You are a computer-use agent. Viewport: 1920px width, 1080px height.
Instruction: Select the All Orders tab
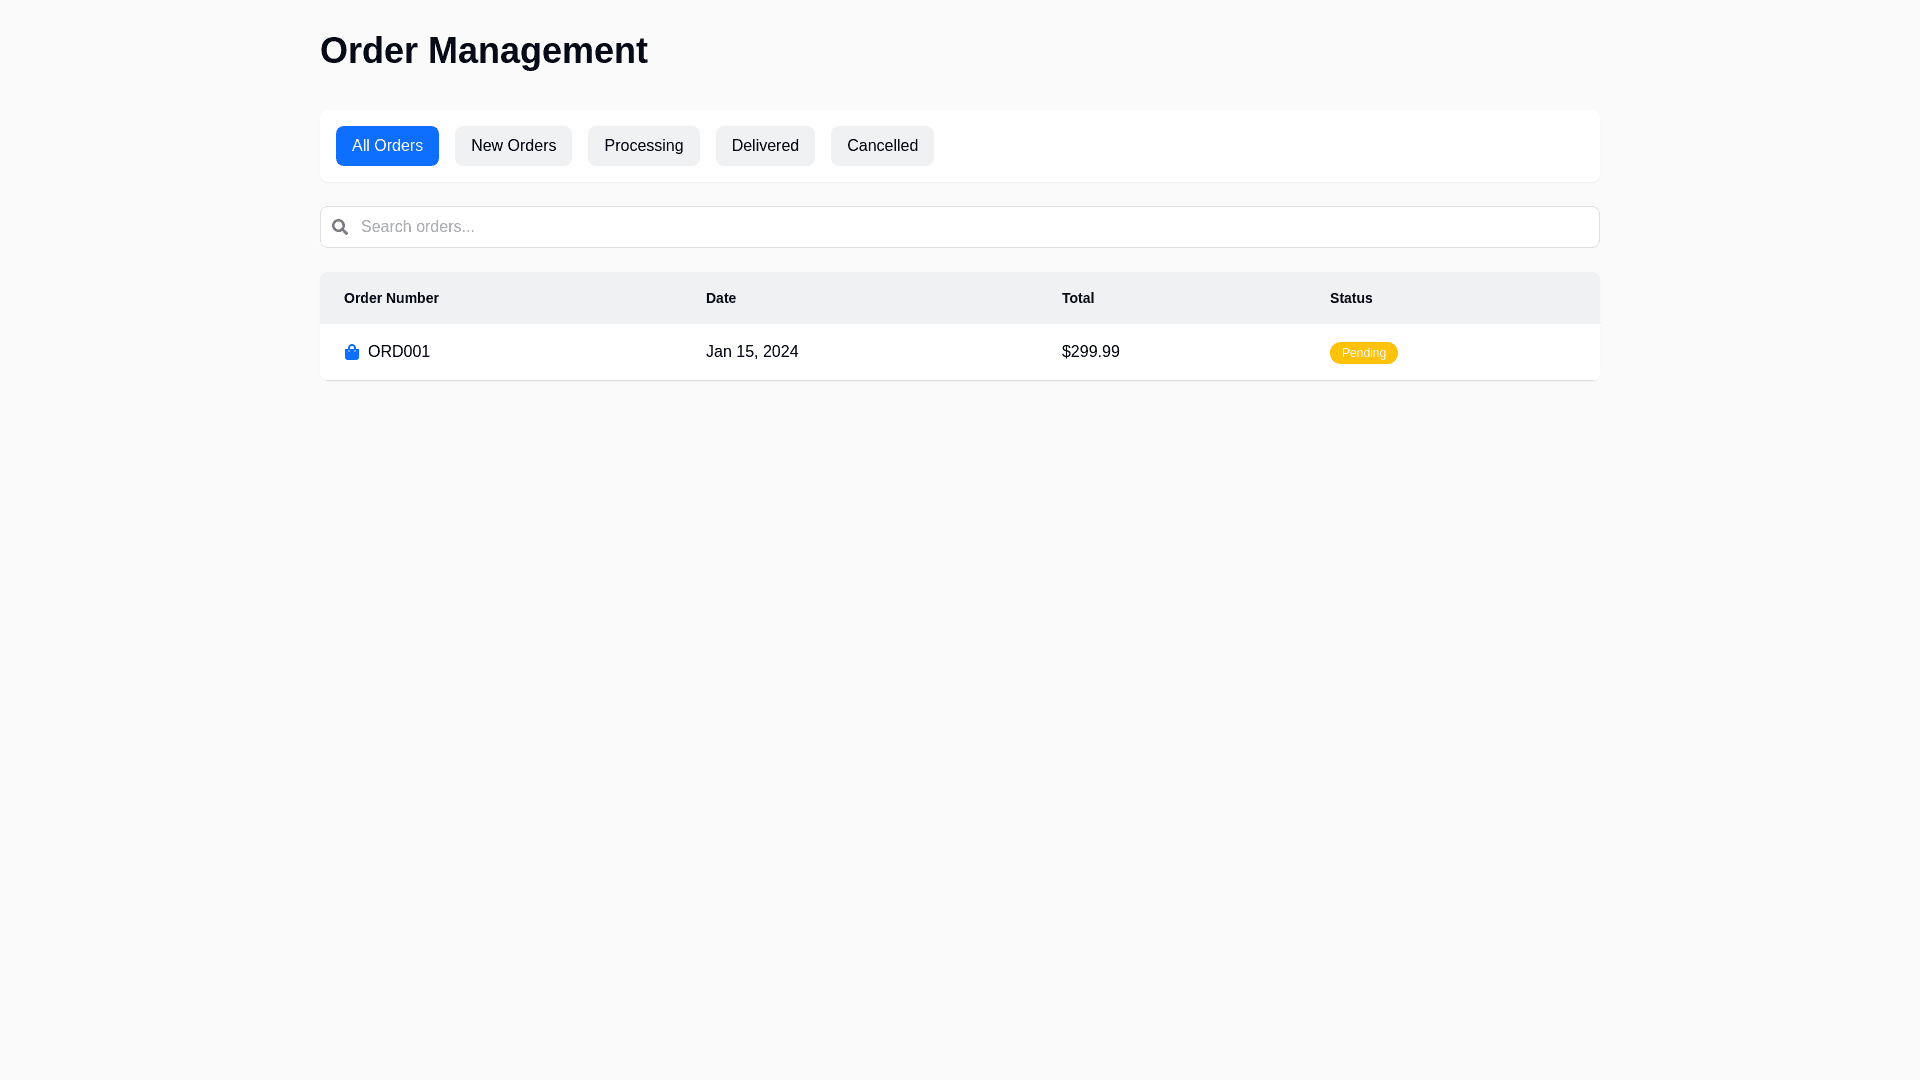(387, 146)
